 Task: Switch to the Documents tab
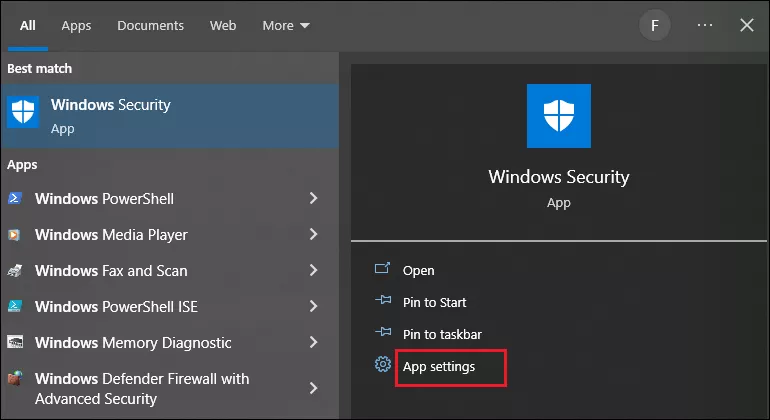click(150, 26)
